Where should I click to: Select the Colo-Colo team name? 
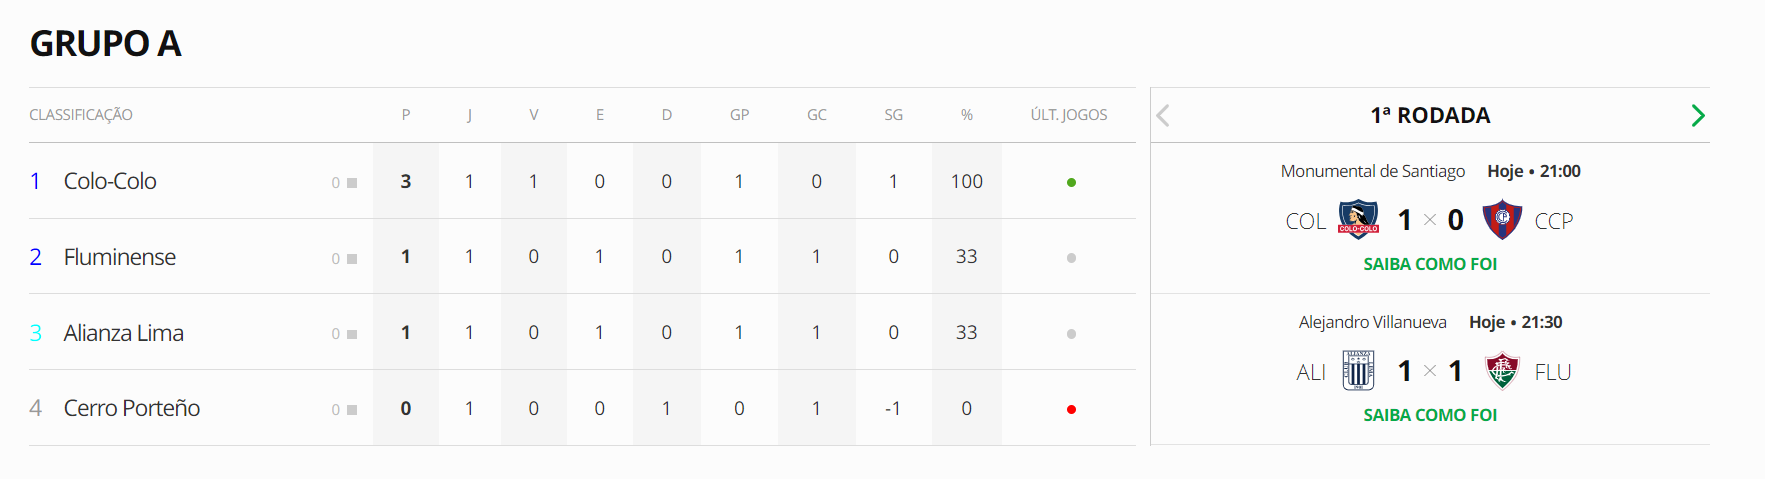[110, 181]
